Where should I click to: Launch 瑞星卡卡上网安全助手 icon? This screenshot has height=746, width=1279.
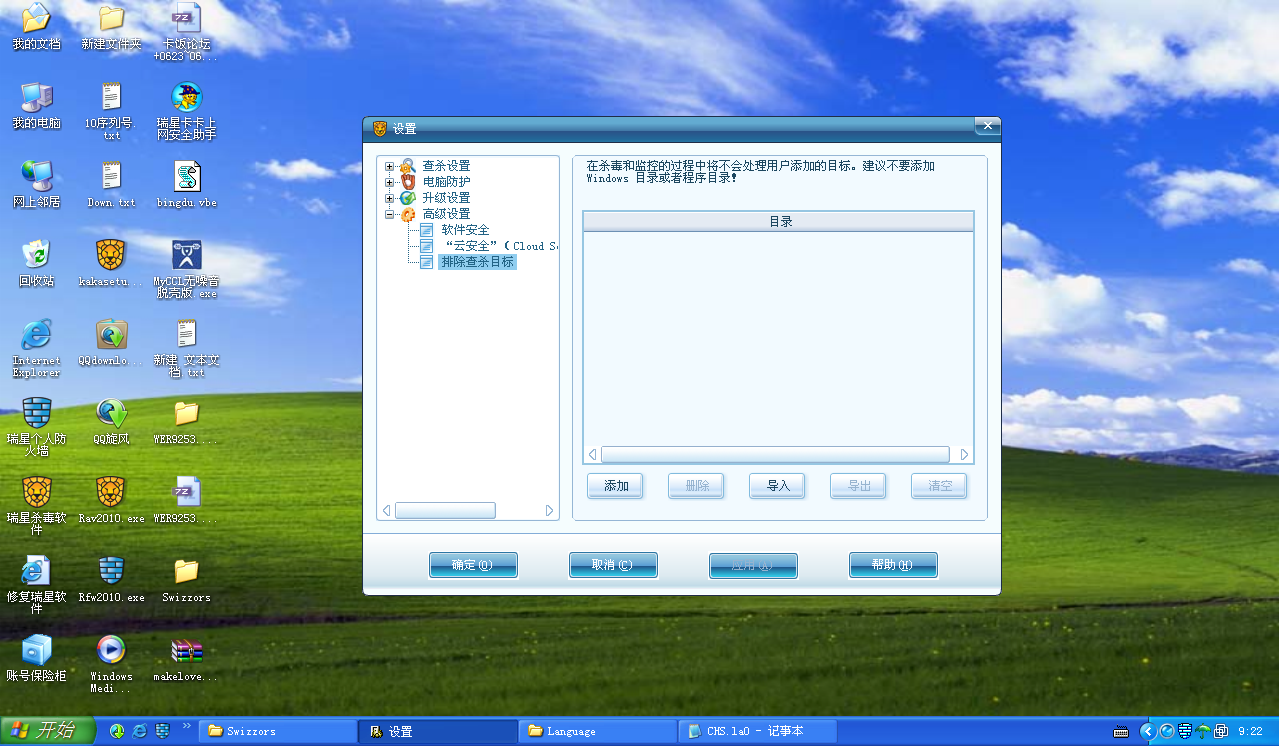[x=186, y=111]
